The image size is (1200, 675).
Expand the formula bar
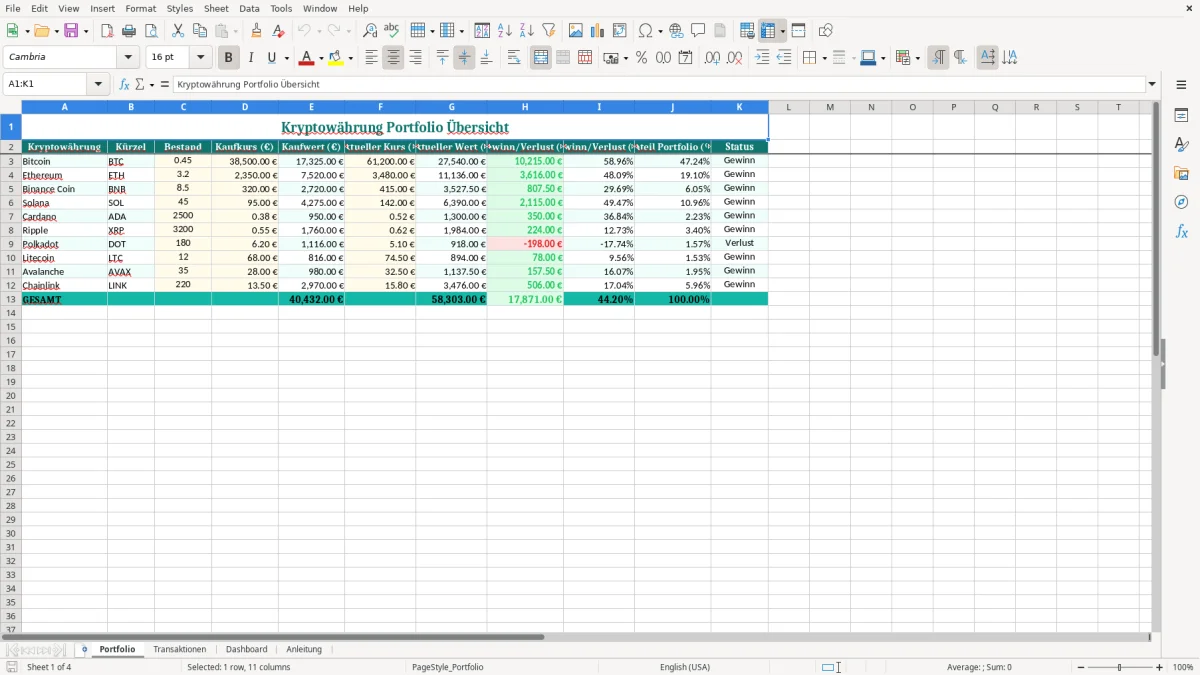click(1152, 85)
